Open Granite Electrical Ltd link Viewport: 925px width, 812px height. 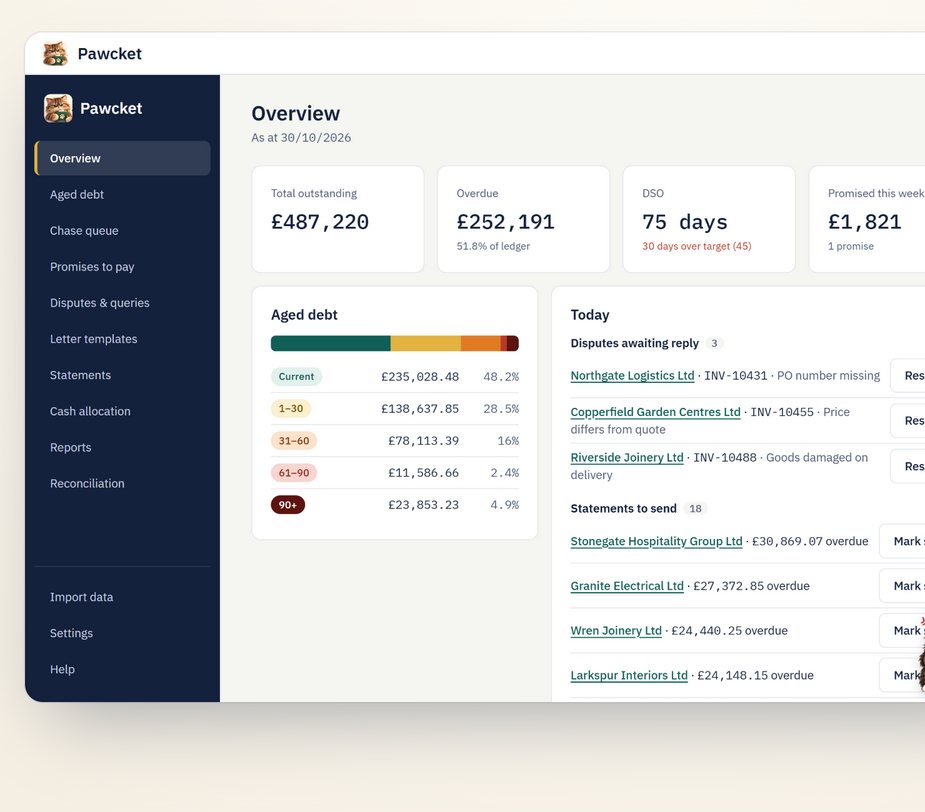[x=627, y=586]
